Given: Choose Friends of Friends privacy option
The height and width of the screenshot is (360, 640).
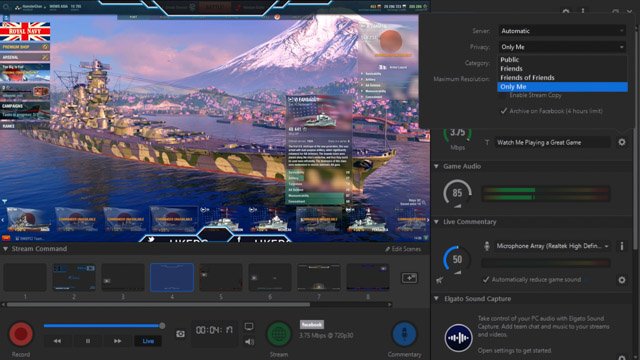Looking at the screenshot, I should coord(562,78).
